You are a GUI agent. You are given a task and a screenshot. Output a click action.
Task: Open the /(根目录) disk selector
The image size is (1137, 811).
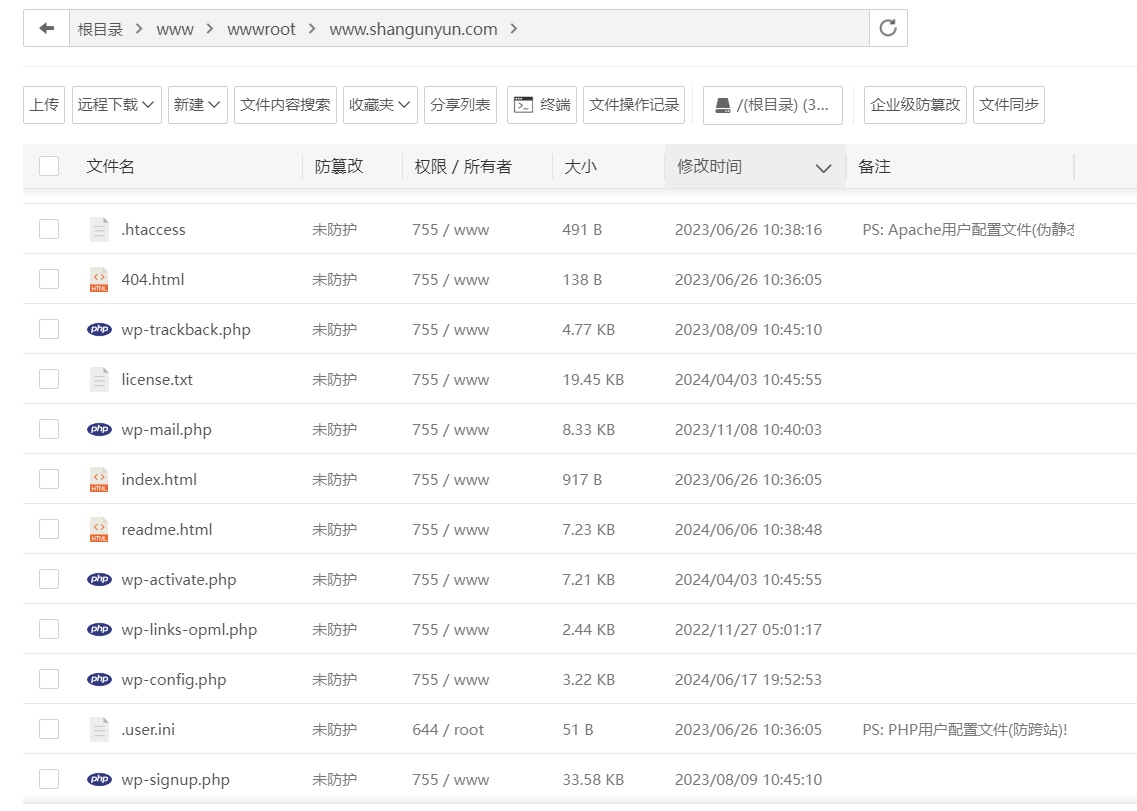click(x=773, y=105)
